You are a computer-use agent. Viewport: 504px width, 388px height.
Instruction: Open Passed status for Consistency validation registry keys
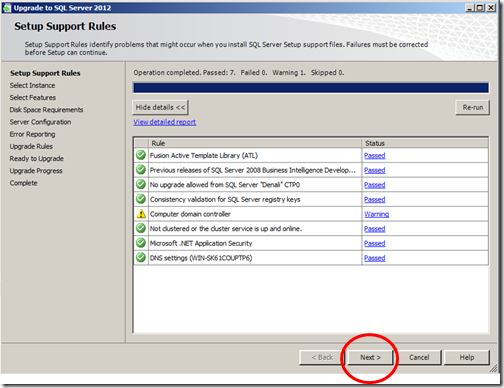pos(375,200)
